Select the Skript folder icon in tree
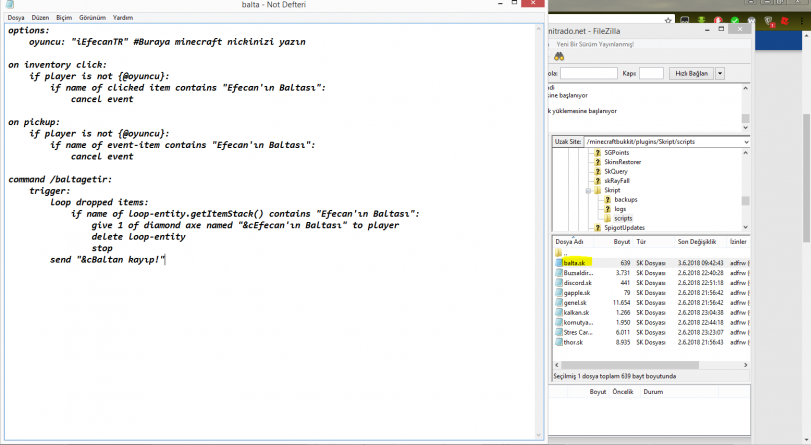This screenshot has height=445, width=811. coord(597,190)
